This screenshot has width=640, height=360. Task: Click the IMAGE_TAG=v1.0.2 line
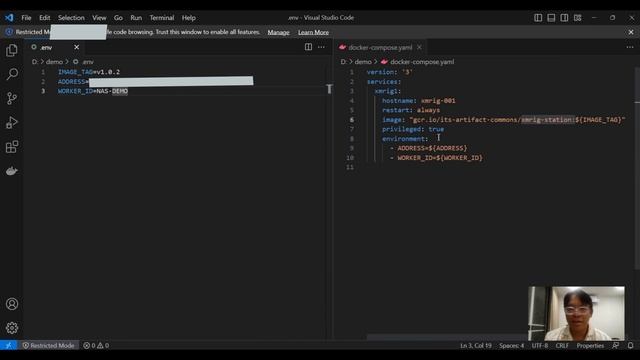point(89,72)
